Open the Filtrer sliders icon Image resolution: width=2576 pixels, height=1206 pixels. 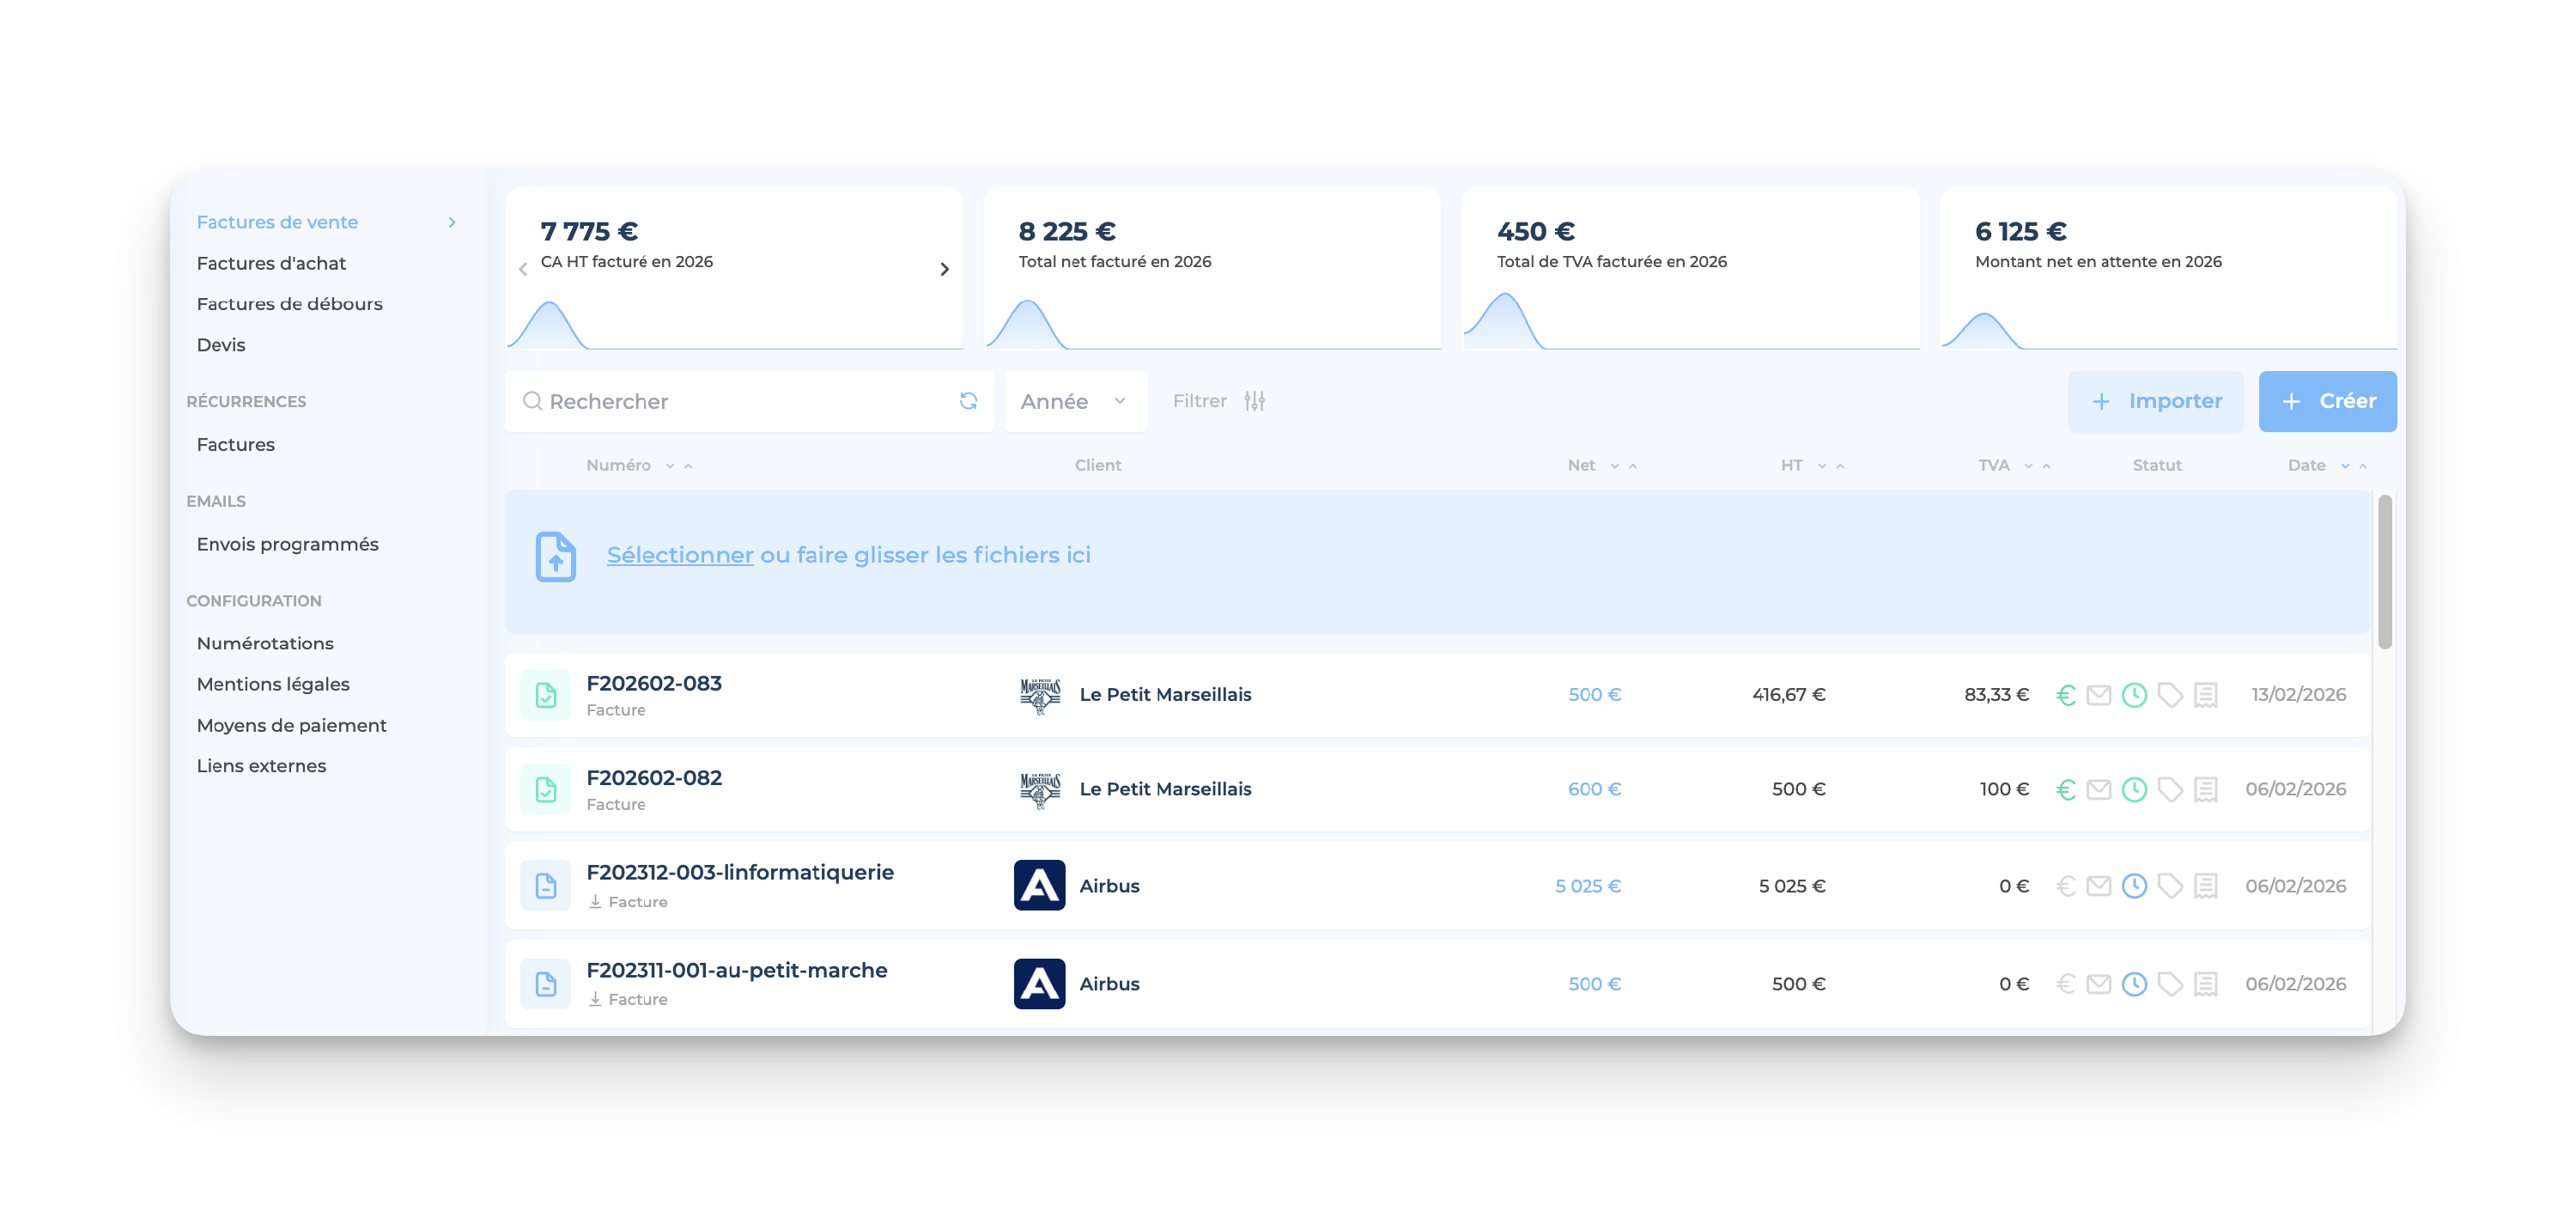(1254, 401)
